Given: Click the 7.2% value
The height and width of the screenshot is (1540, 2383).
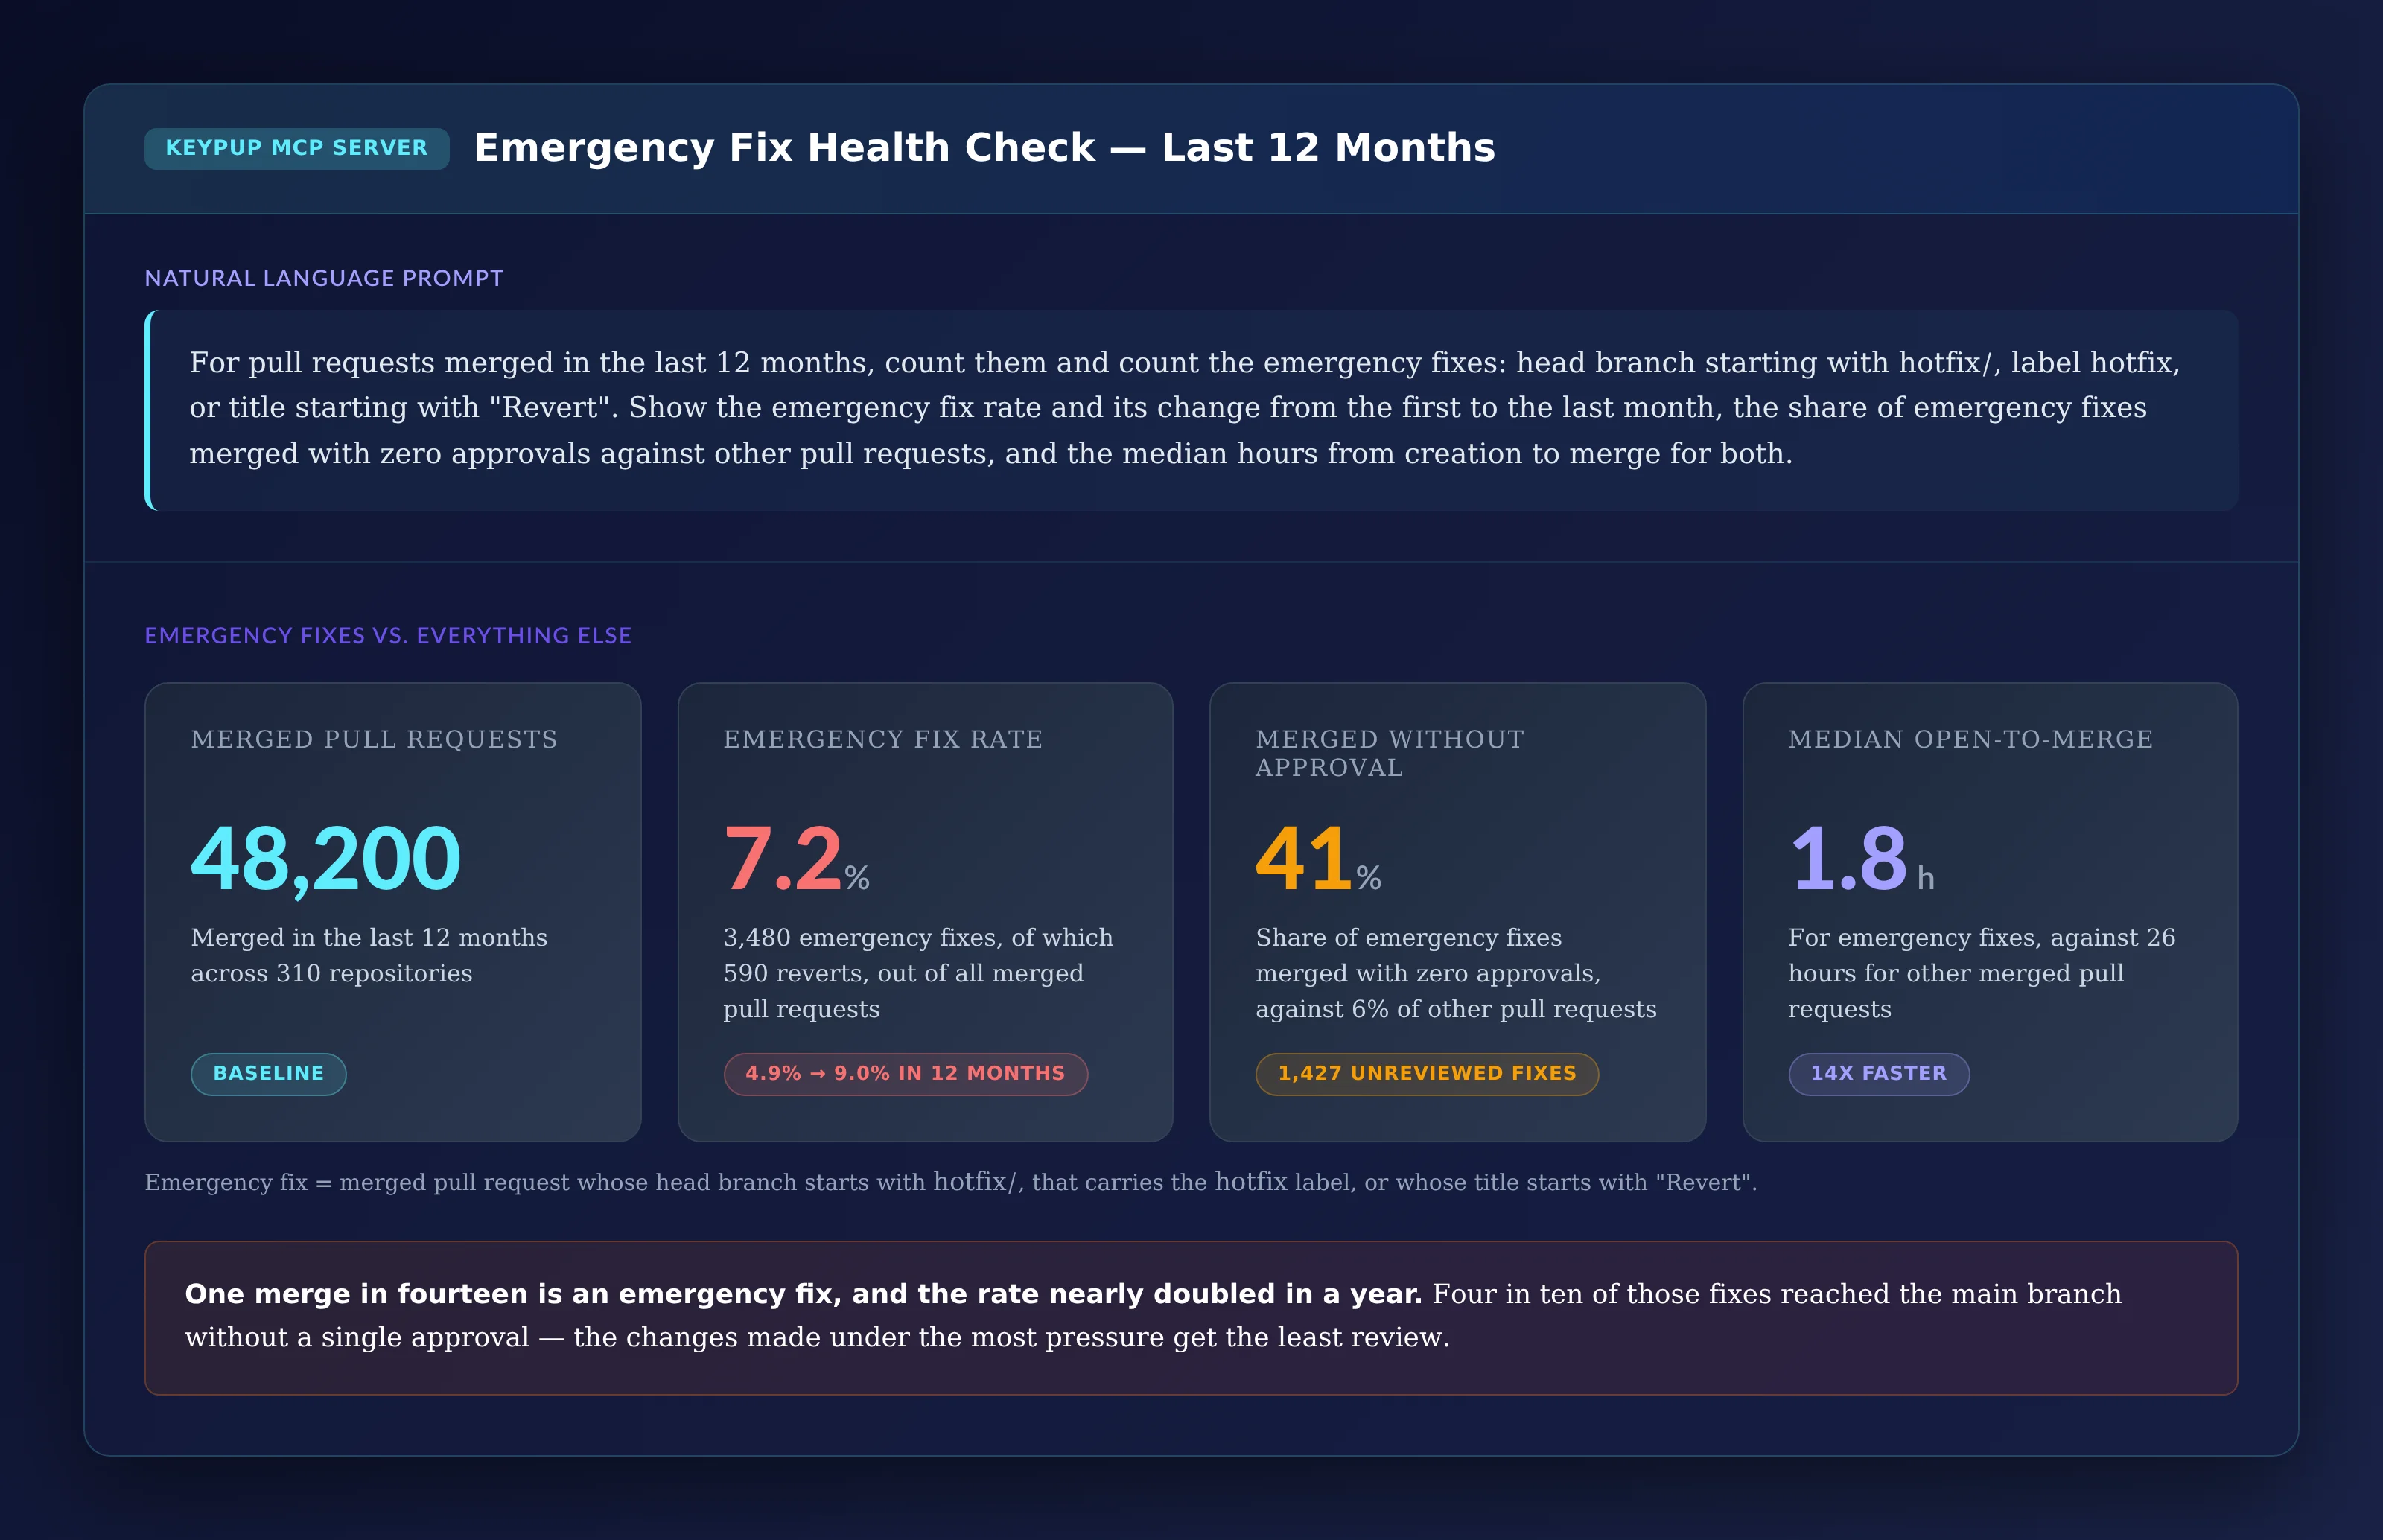Looking at the screenshot, I should click(796, 859).
